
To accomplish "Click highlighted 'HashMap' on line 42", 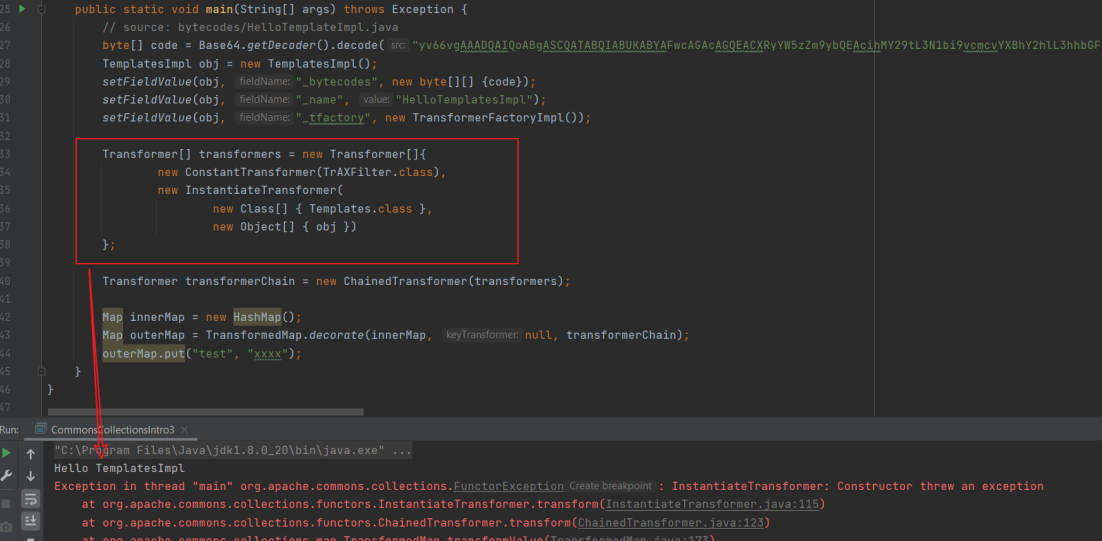I will click(x=257, y=318).
